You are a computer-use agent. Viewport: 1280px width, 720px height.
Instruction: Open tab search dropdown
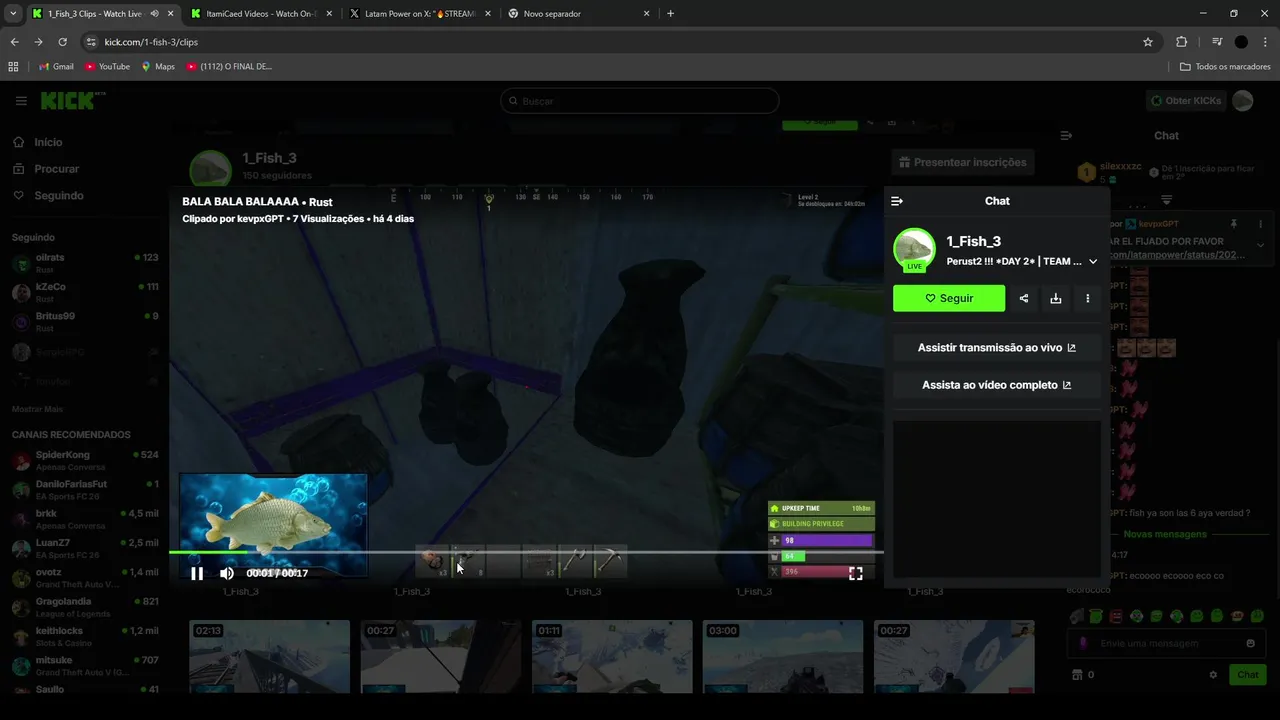[x=13, y=14]
